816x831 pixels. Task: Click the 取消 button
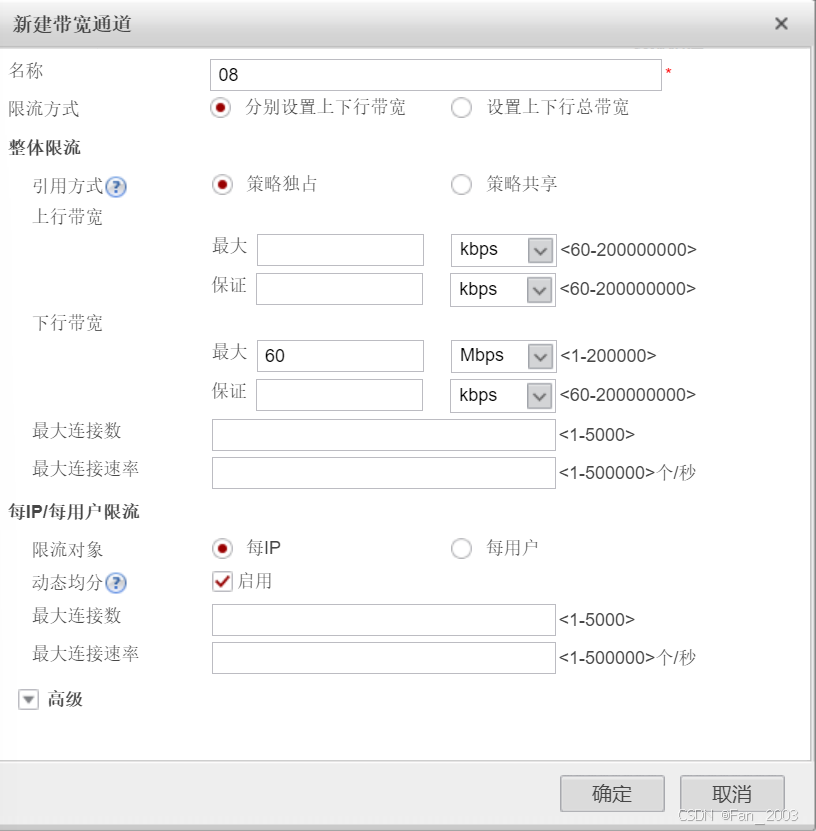coord(732,793)
